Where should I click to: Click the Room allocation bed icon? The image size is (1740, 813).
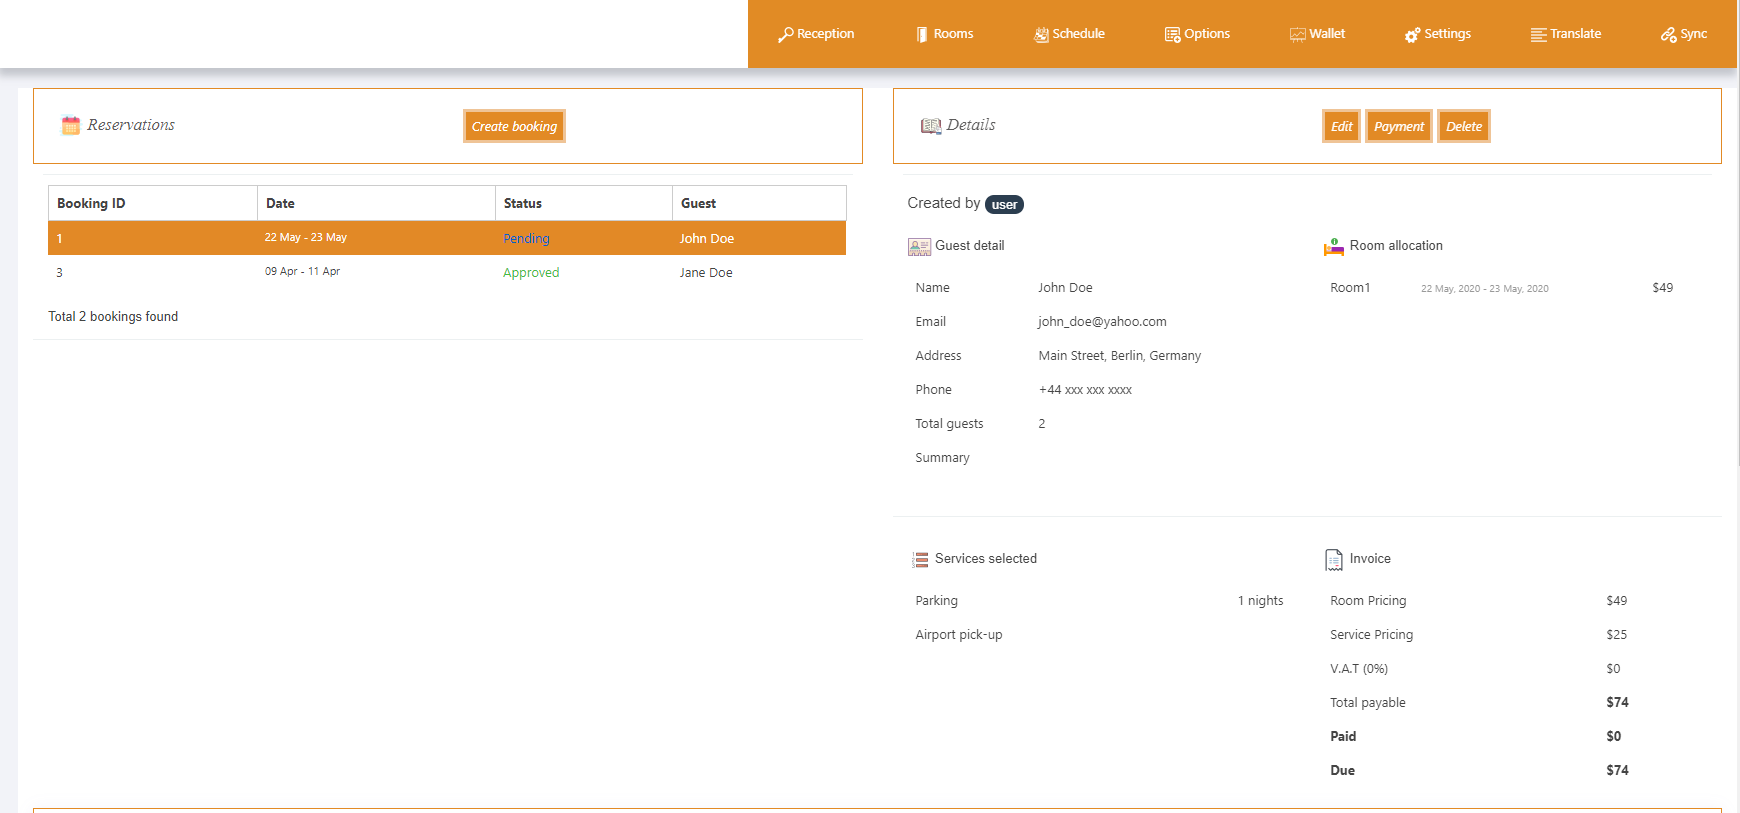tap(1334, 247)
